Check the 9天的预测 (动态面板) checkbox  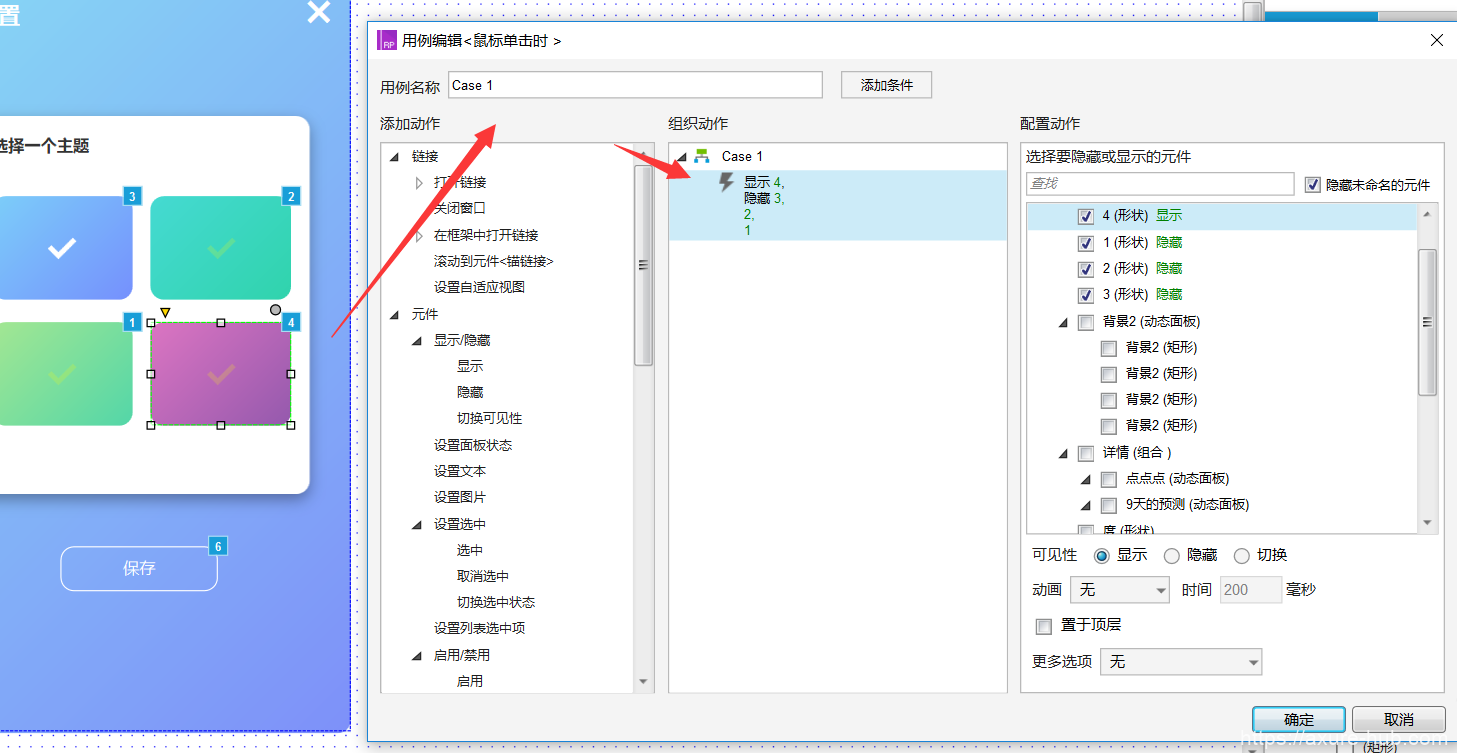[x=1108, y=505]
